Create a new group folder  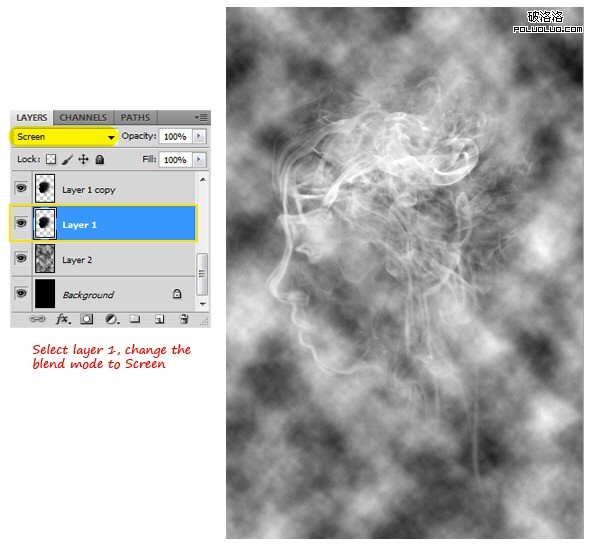pyautogui.click(x=135, y=319)
